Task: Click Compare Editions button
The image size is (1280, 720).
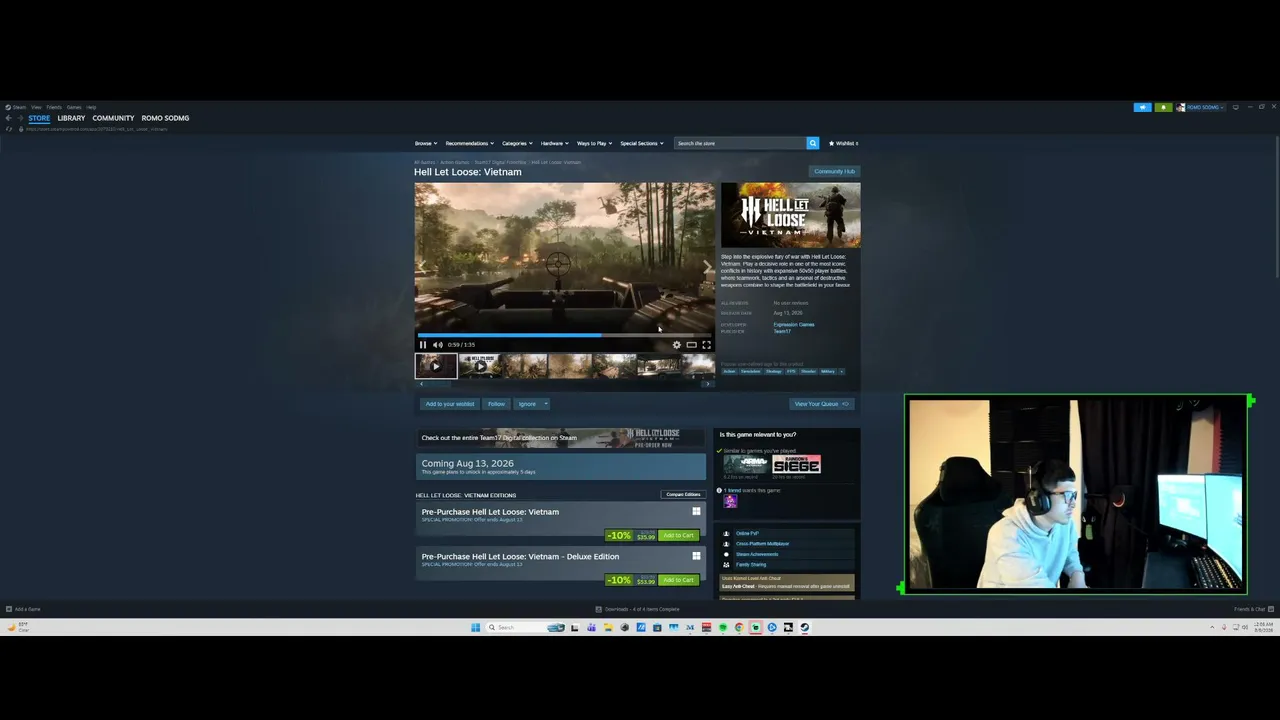Action: click(x=684, y=494)
